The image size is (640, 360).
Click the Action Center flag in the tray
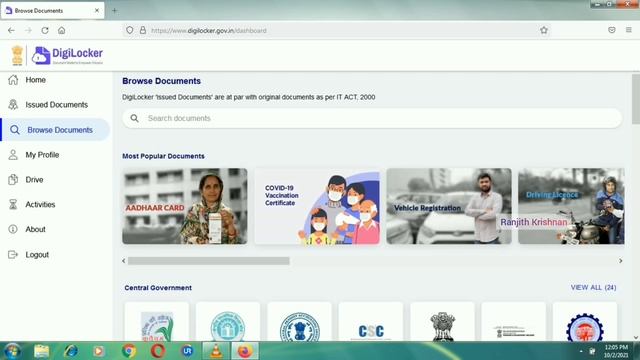coord(592,351)
